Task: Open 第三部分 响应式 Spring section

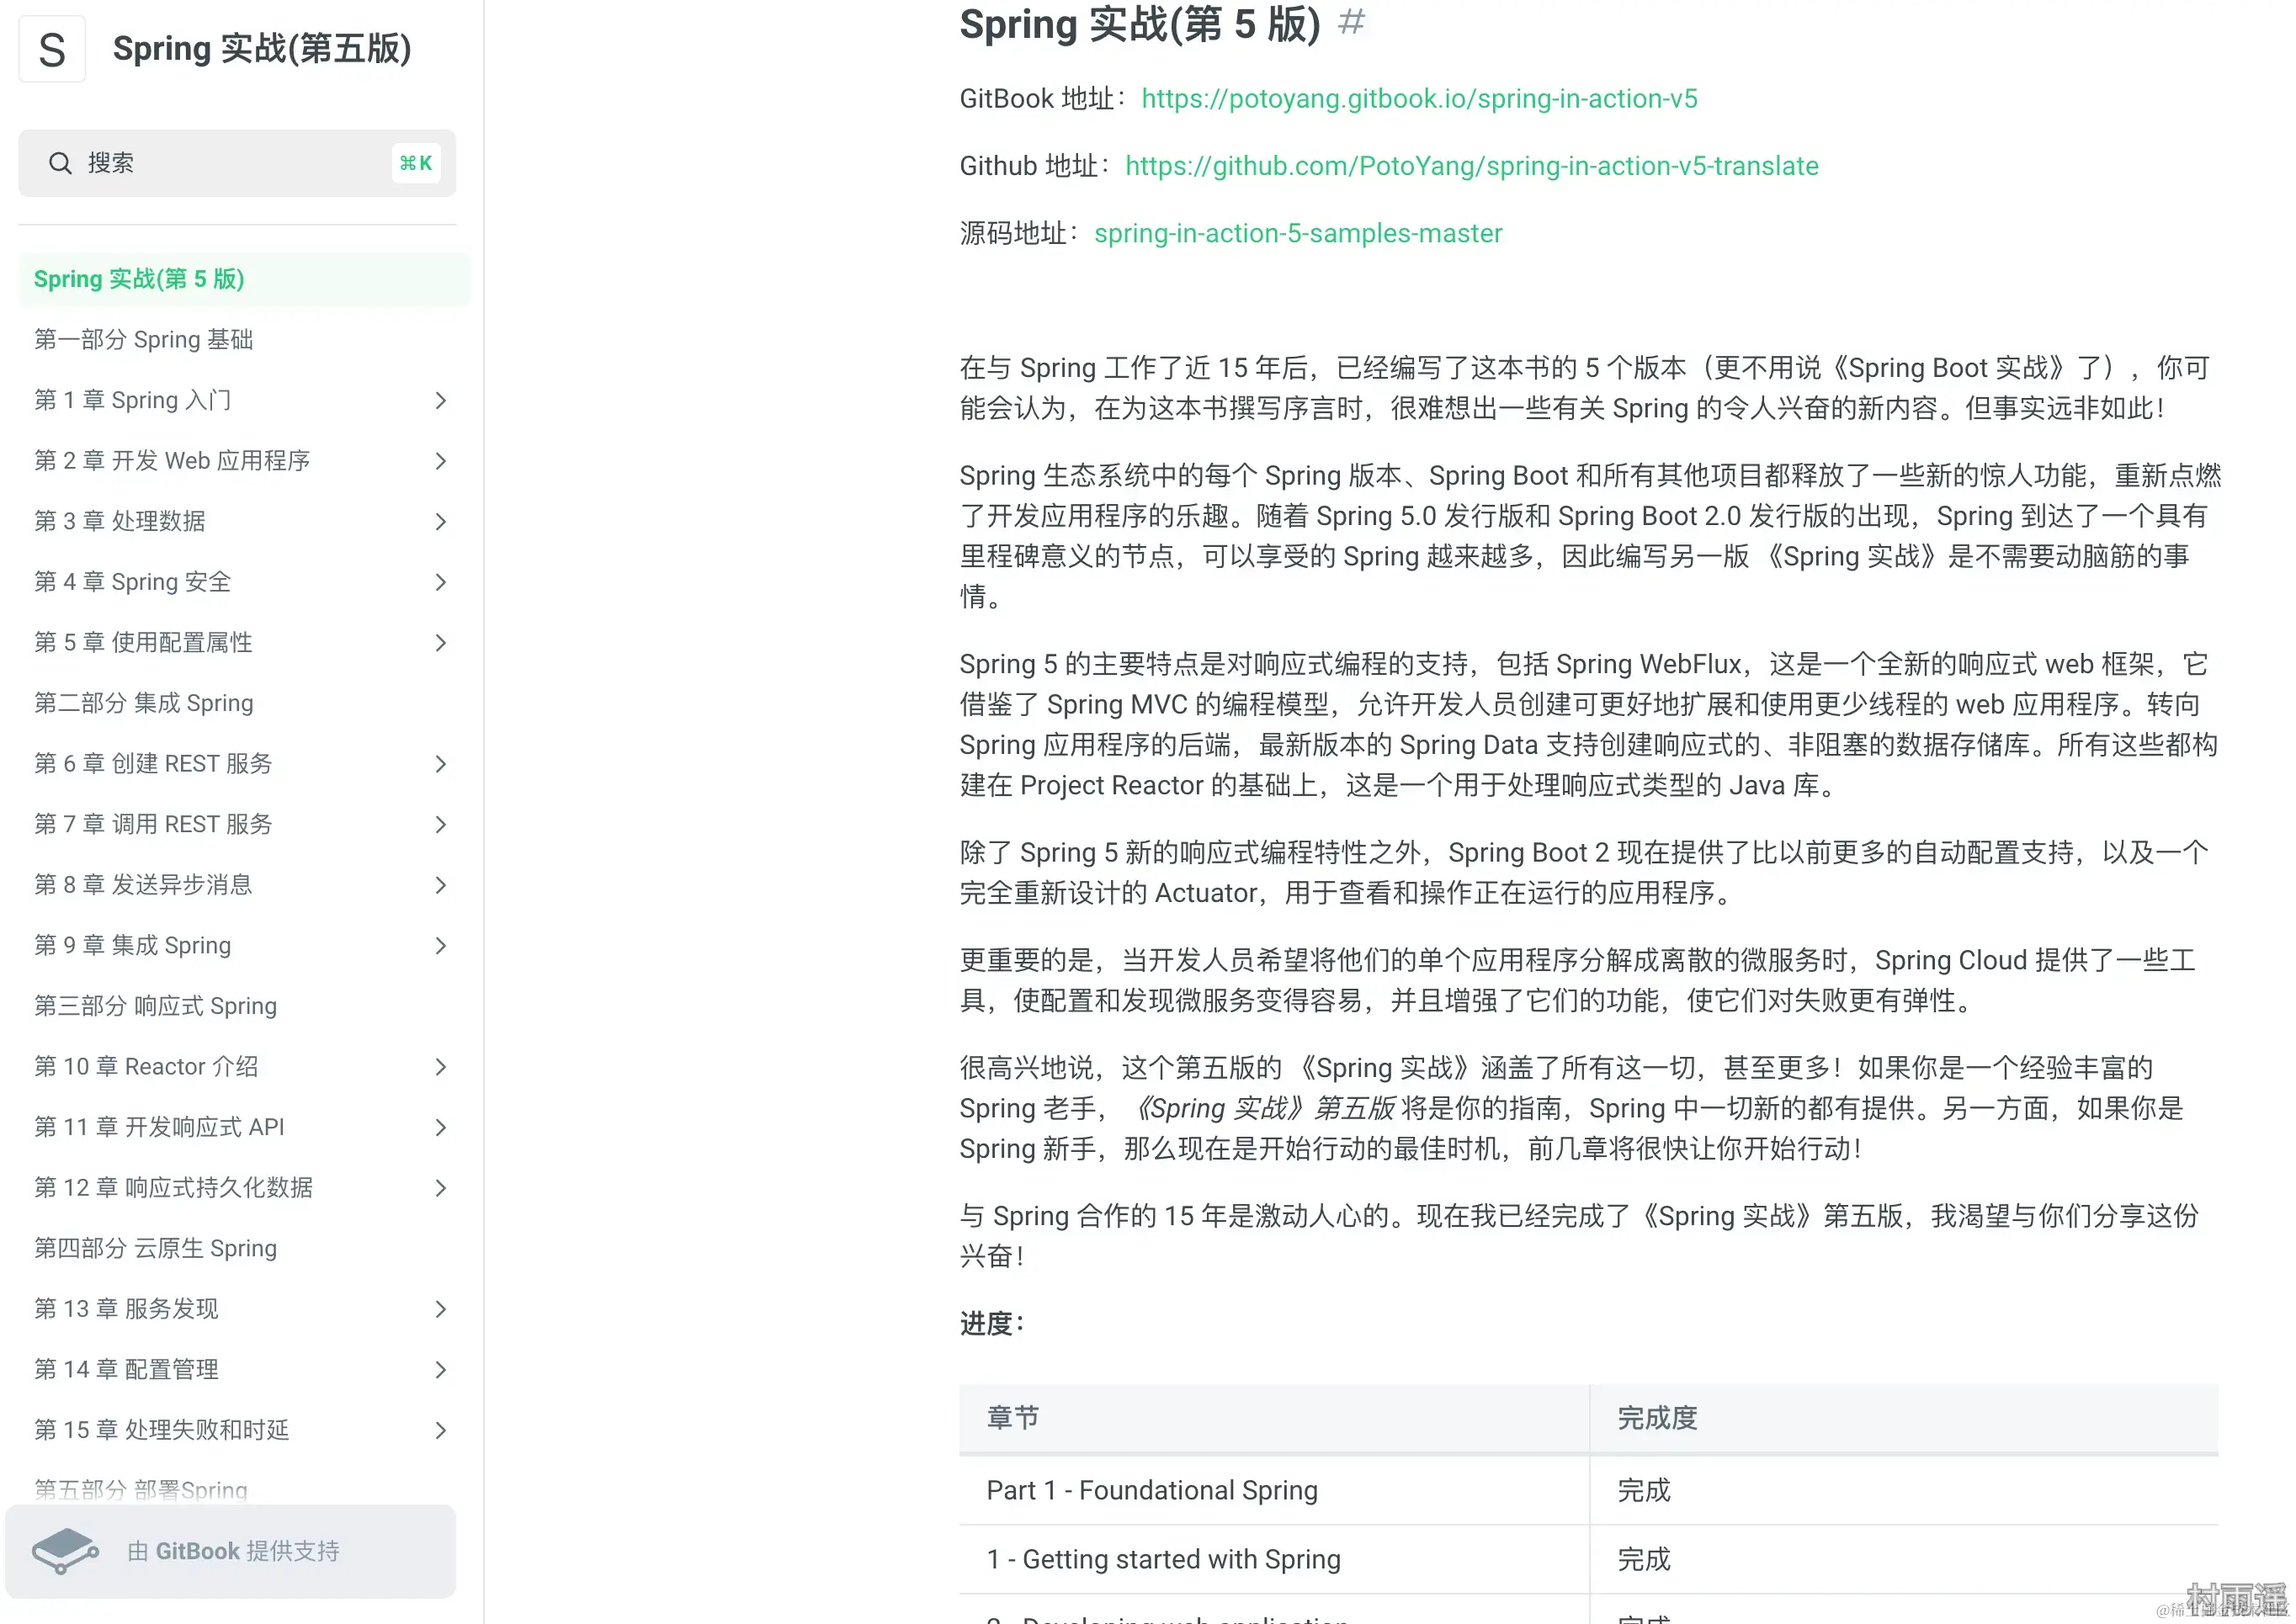Action: pos(155,1006)
